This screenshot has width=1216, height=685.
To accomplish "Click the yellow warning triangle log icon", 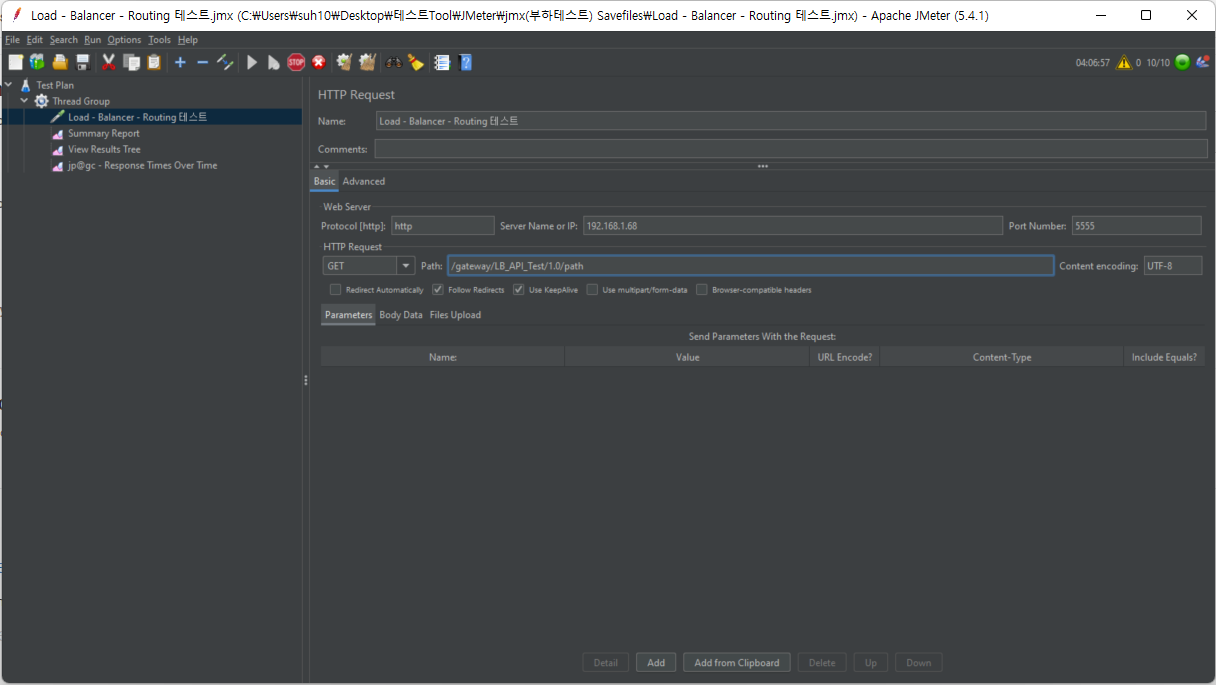I will point(1124,62).
